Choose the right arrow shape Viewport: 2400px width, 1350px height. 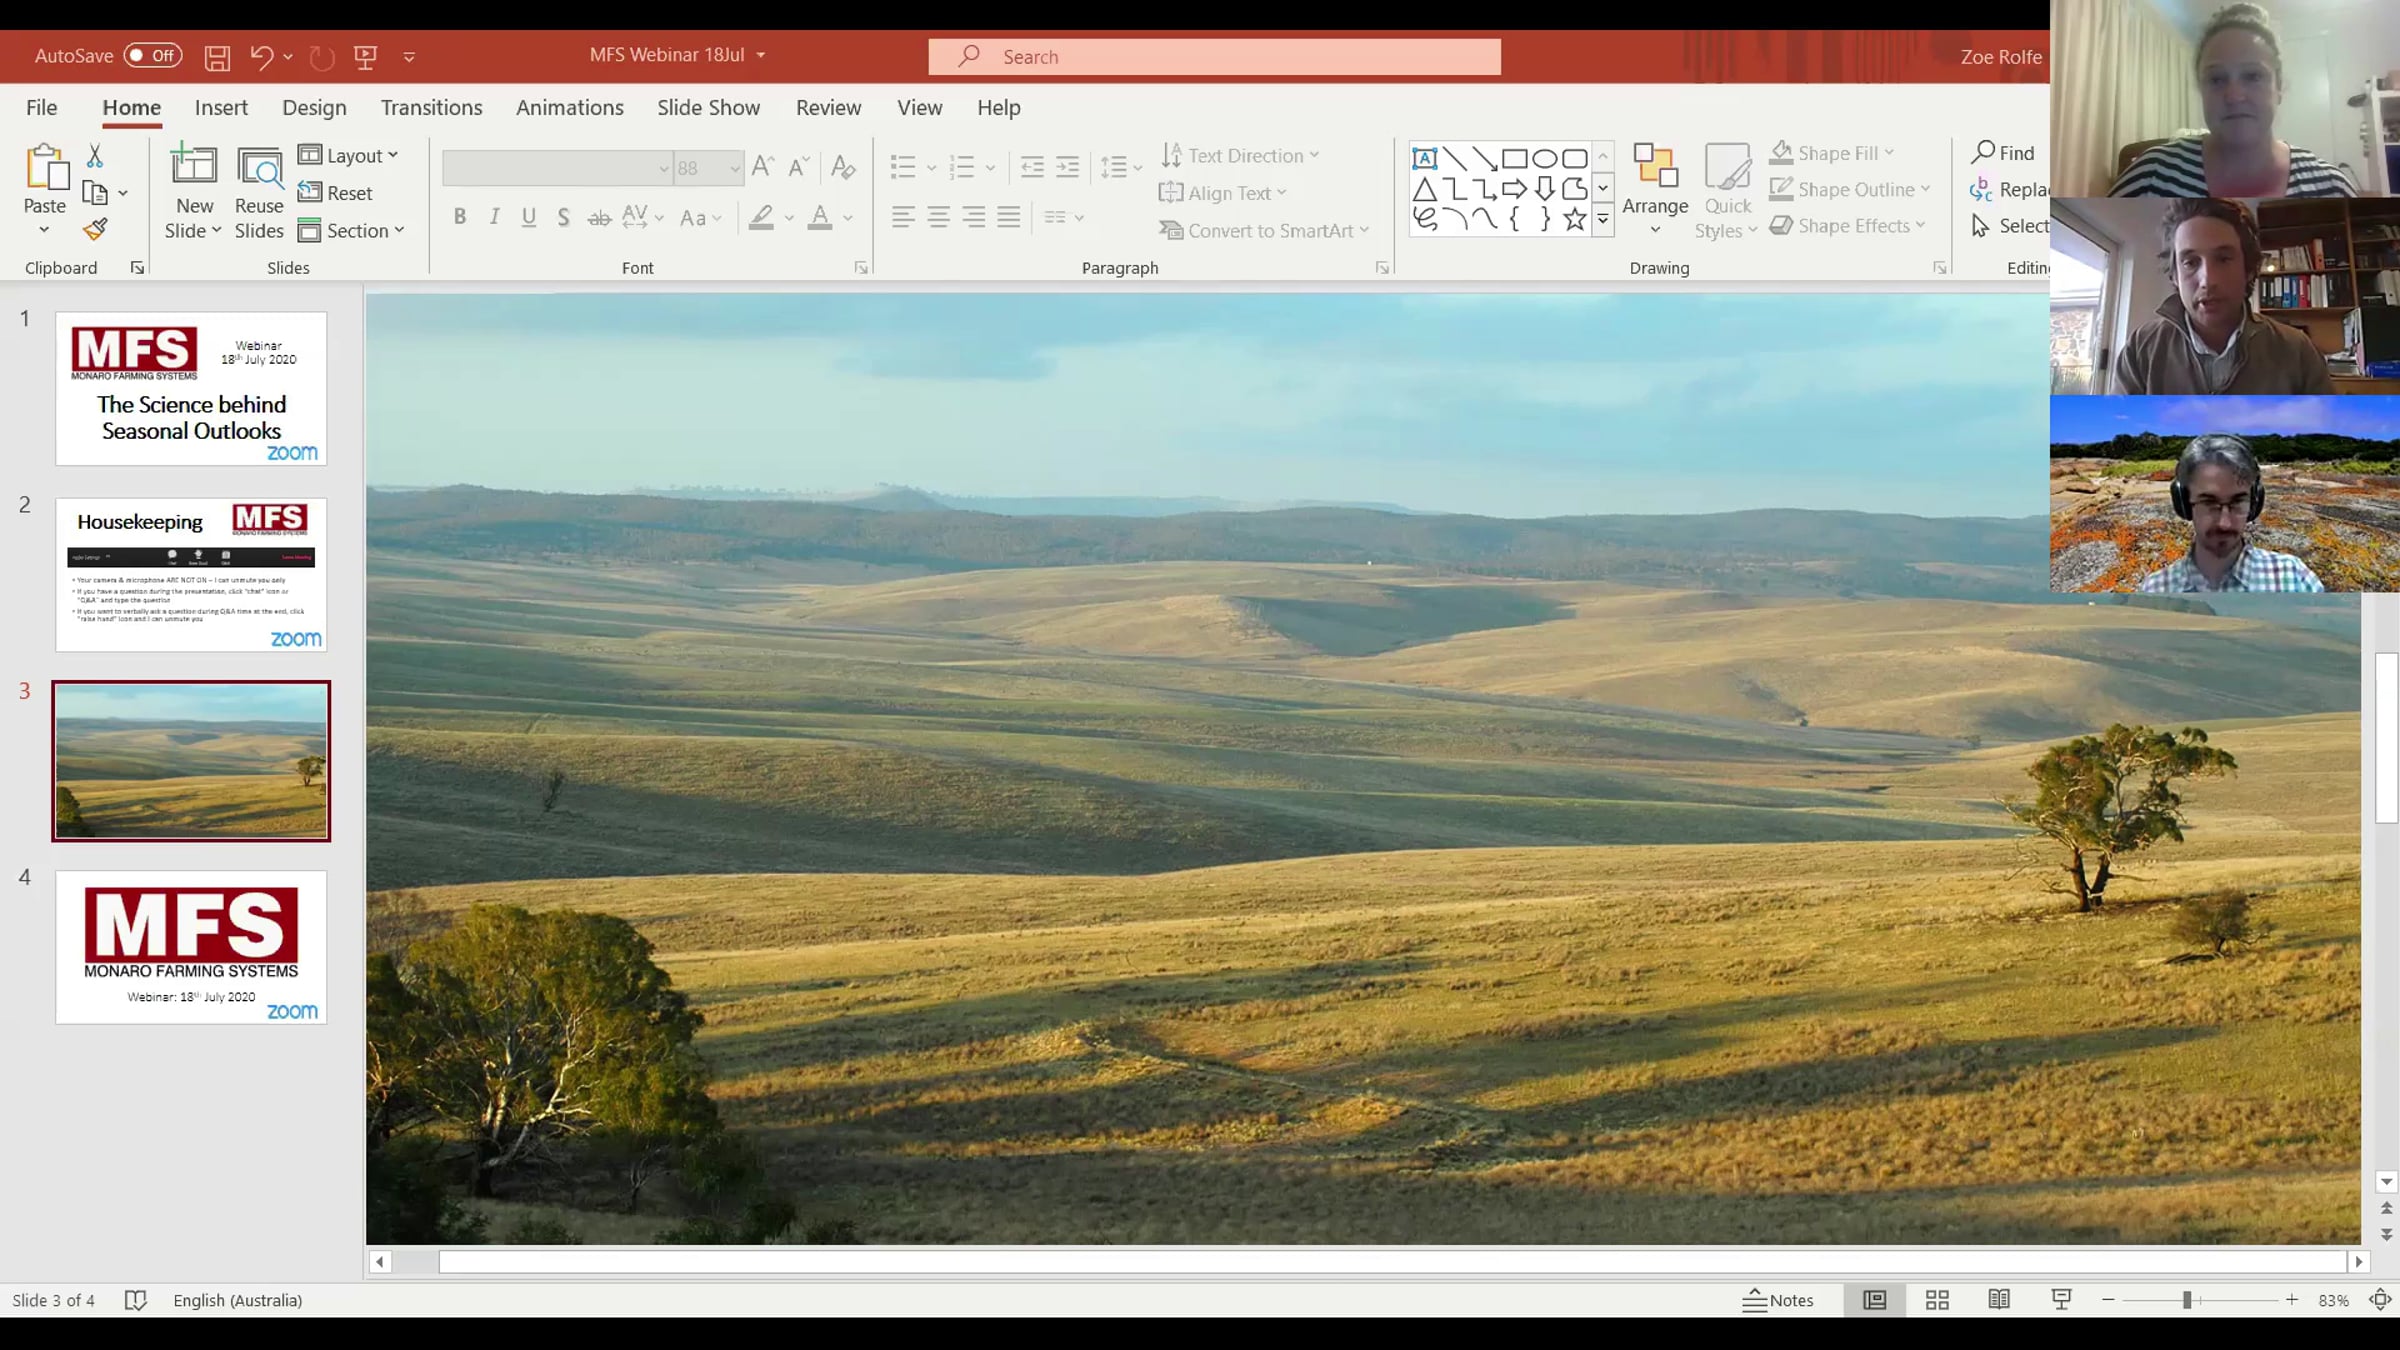coord(1515,188)
